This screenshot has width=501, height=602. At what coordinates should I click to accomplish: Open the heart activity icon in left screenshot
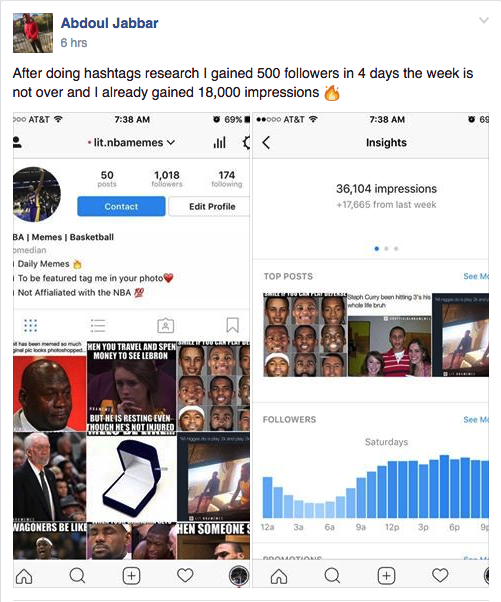click(185, 576)
